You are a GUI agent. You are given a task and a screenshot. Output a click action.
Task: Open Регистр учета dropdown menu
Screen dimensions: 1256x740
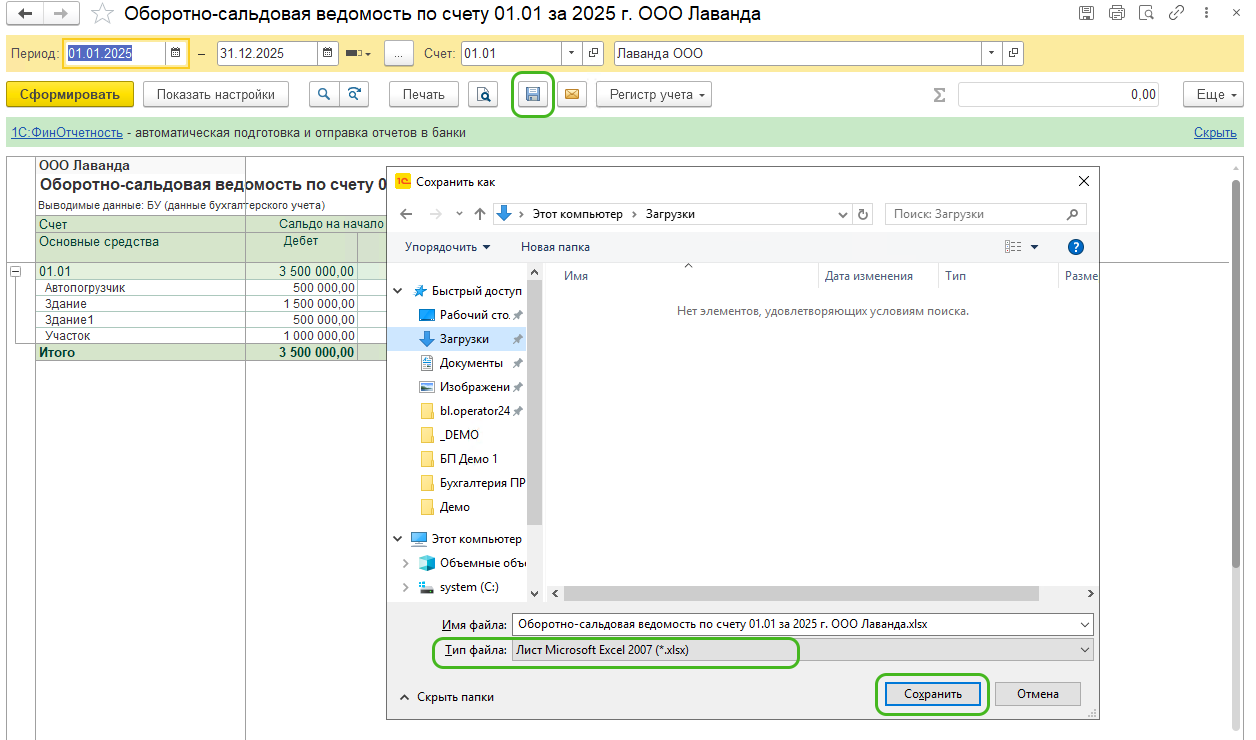654,95
